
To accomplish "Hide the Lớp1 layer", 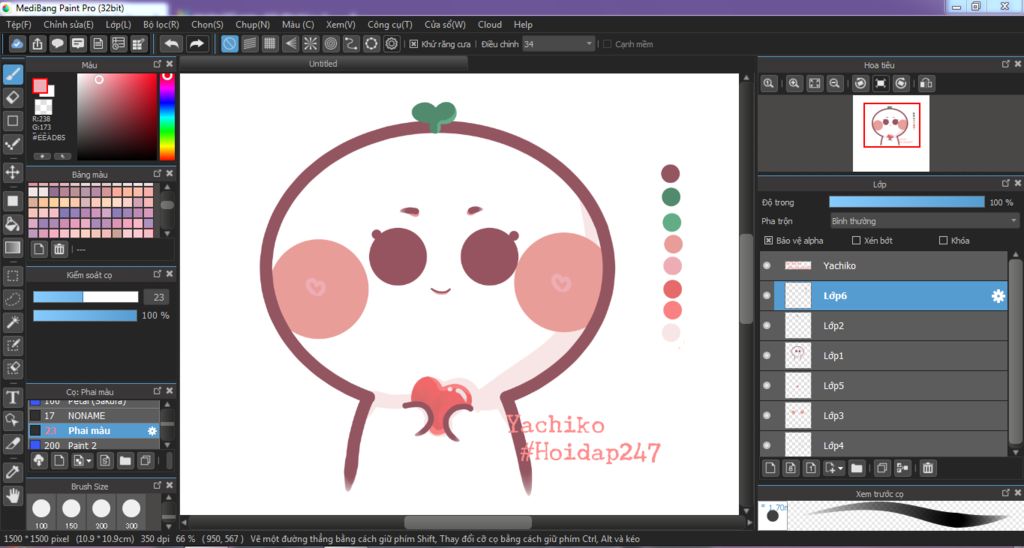I will (x=767, y=355).
